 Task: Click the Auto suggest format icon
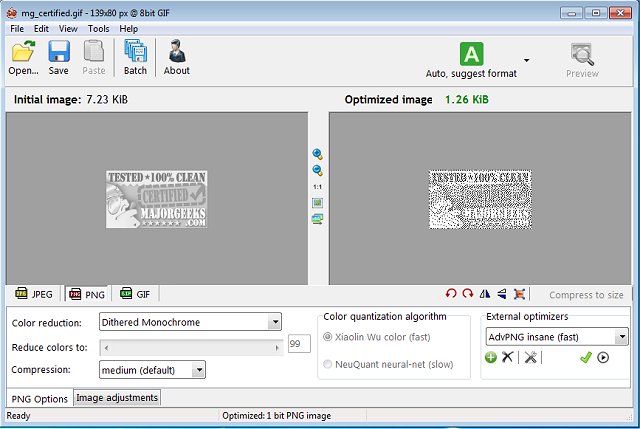[x=471, y=54]
